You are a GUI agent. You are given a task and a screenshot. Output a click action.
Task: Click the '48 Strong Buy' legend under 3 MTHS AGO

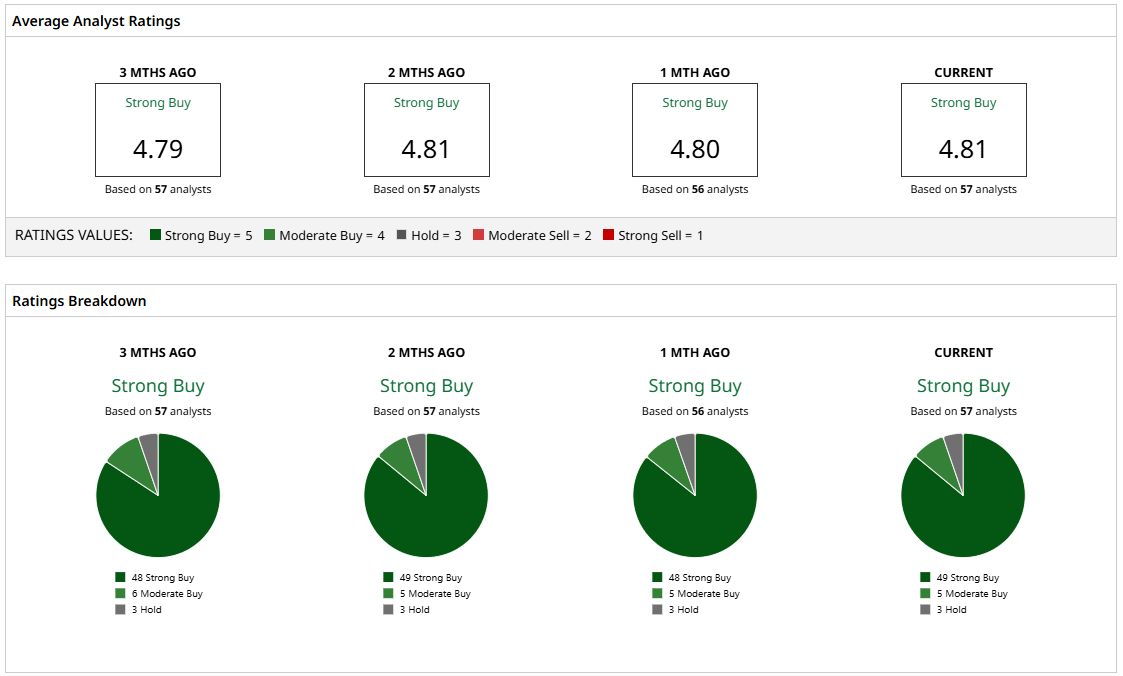[x=155, y=577]
